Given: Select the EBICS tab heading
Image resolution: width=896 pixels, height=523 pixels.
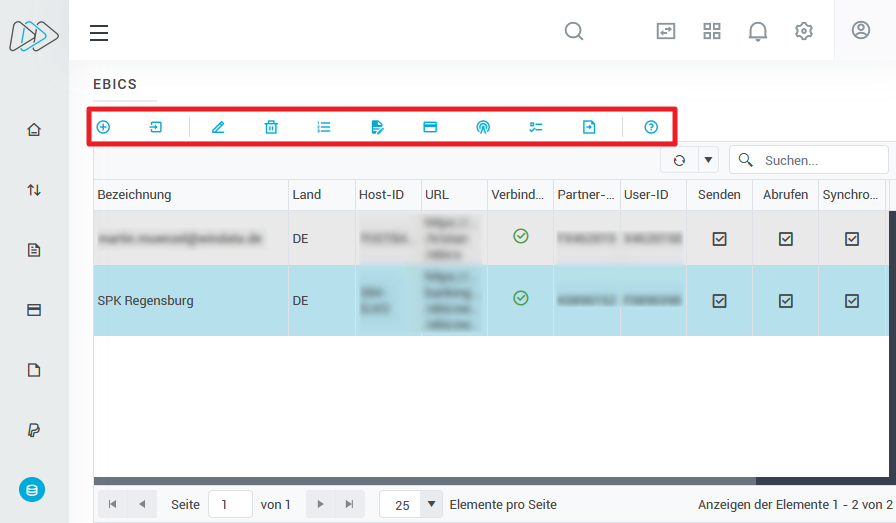Looking at the screenshot, I should [115, 84].
